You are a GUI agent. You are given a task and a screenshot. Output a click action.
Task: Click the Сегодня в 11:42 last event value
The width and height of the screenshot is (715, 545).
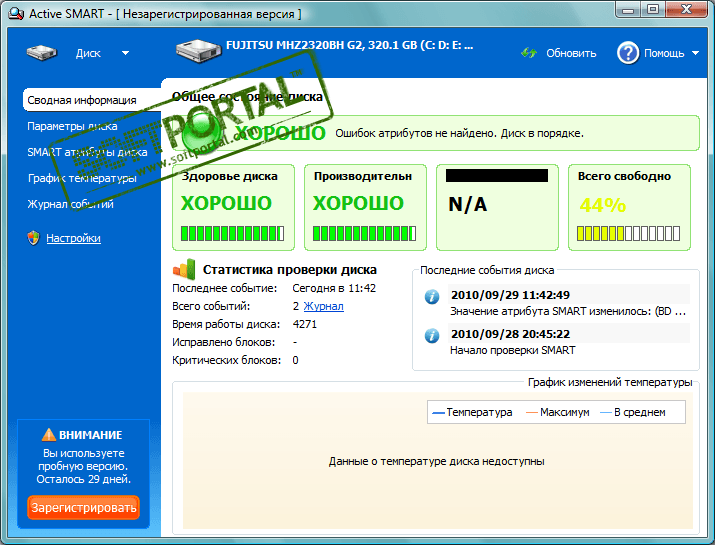coord(334,288)
